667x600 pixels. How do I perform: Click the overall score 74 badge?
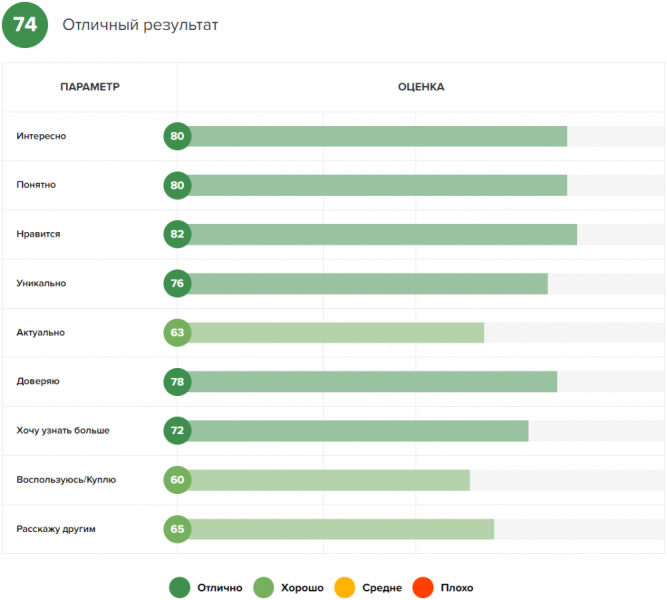click(x=25, y=25)
